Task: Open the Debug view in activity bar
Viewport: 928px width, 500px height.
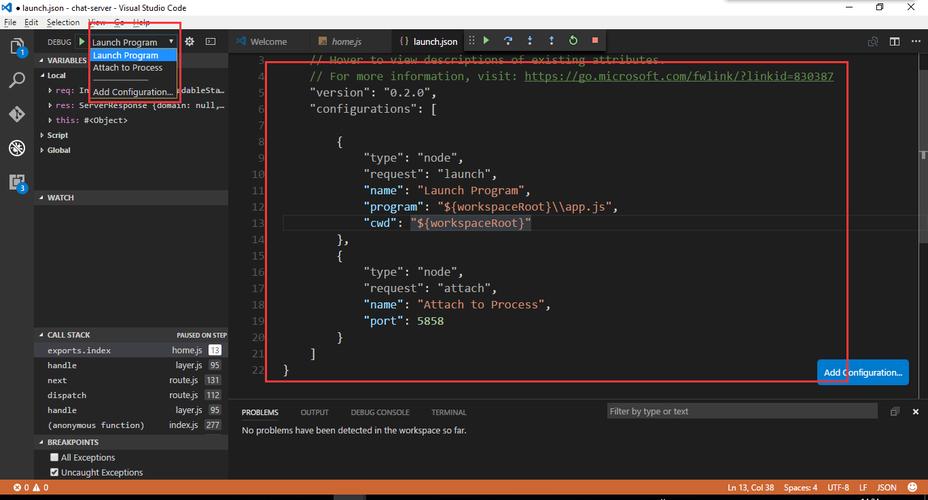Action: pos(17,148)
